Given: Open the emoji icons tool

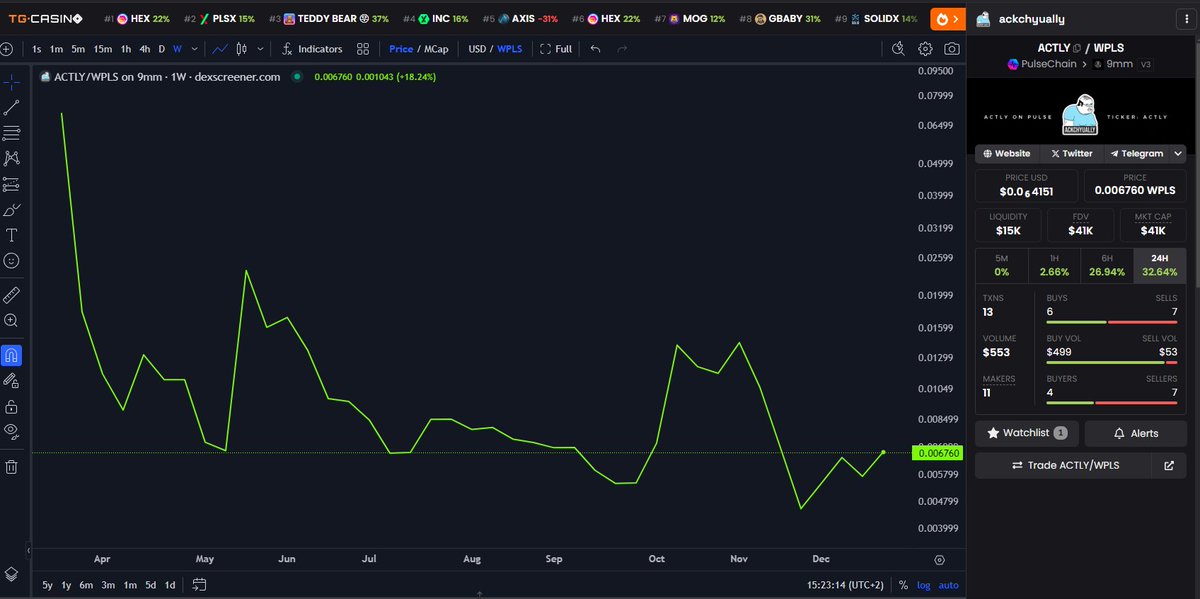Looking at the screenshot, I should tap(11, 261).
